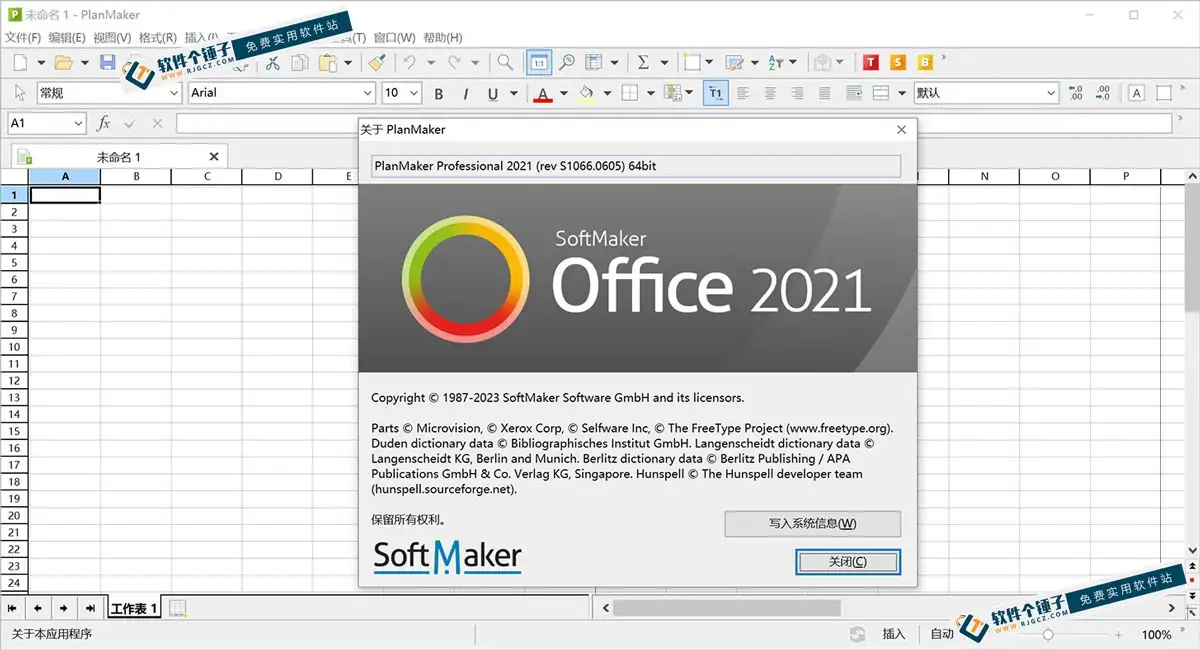
Task: Open the 文件(F) menu
Action: point(23,38)
